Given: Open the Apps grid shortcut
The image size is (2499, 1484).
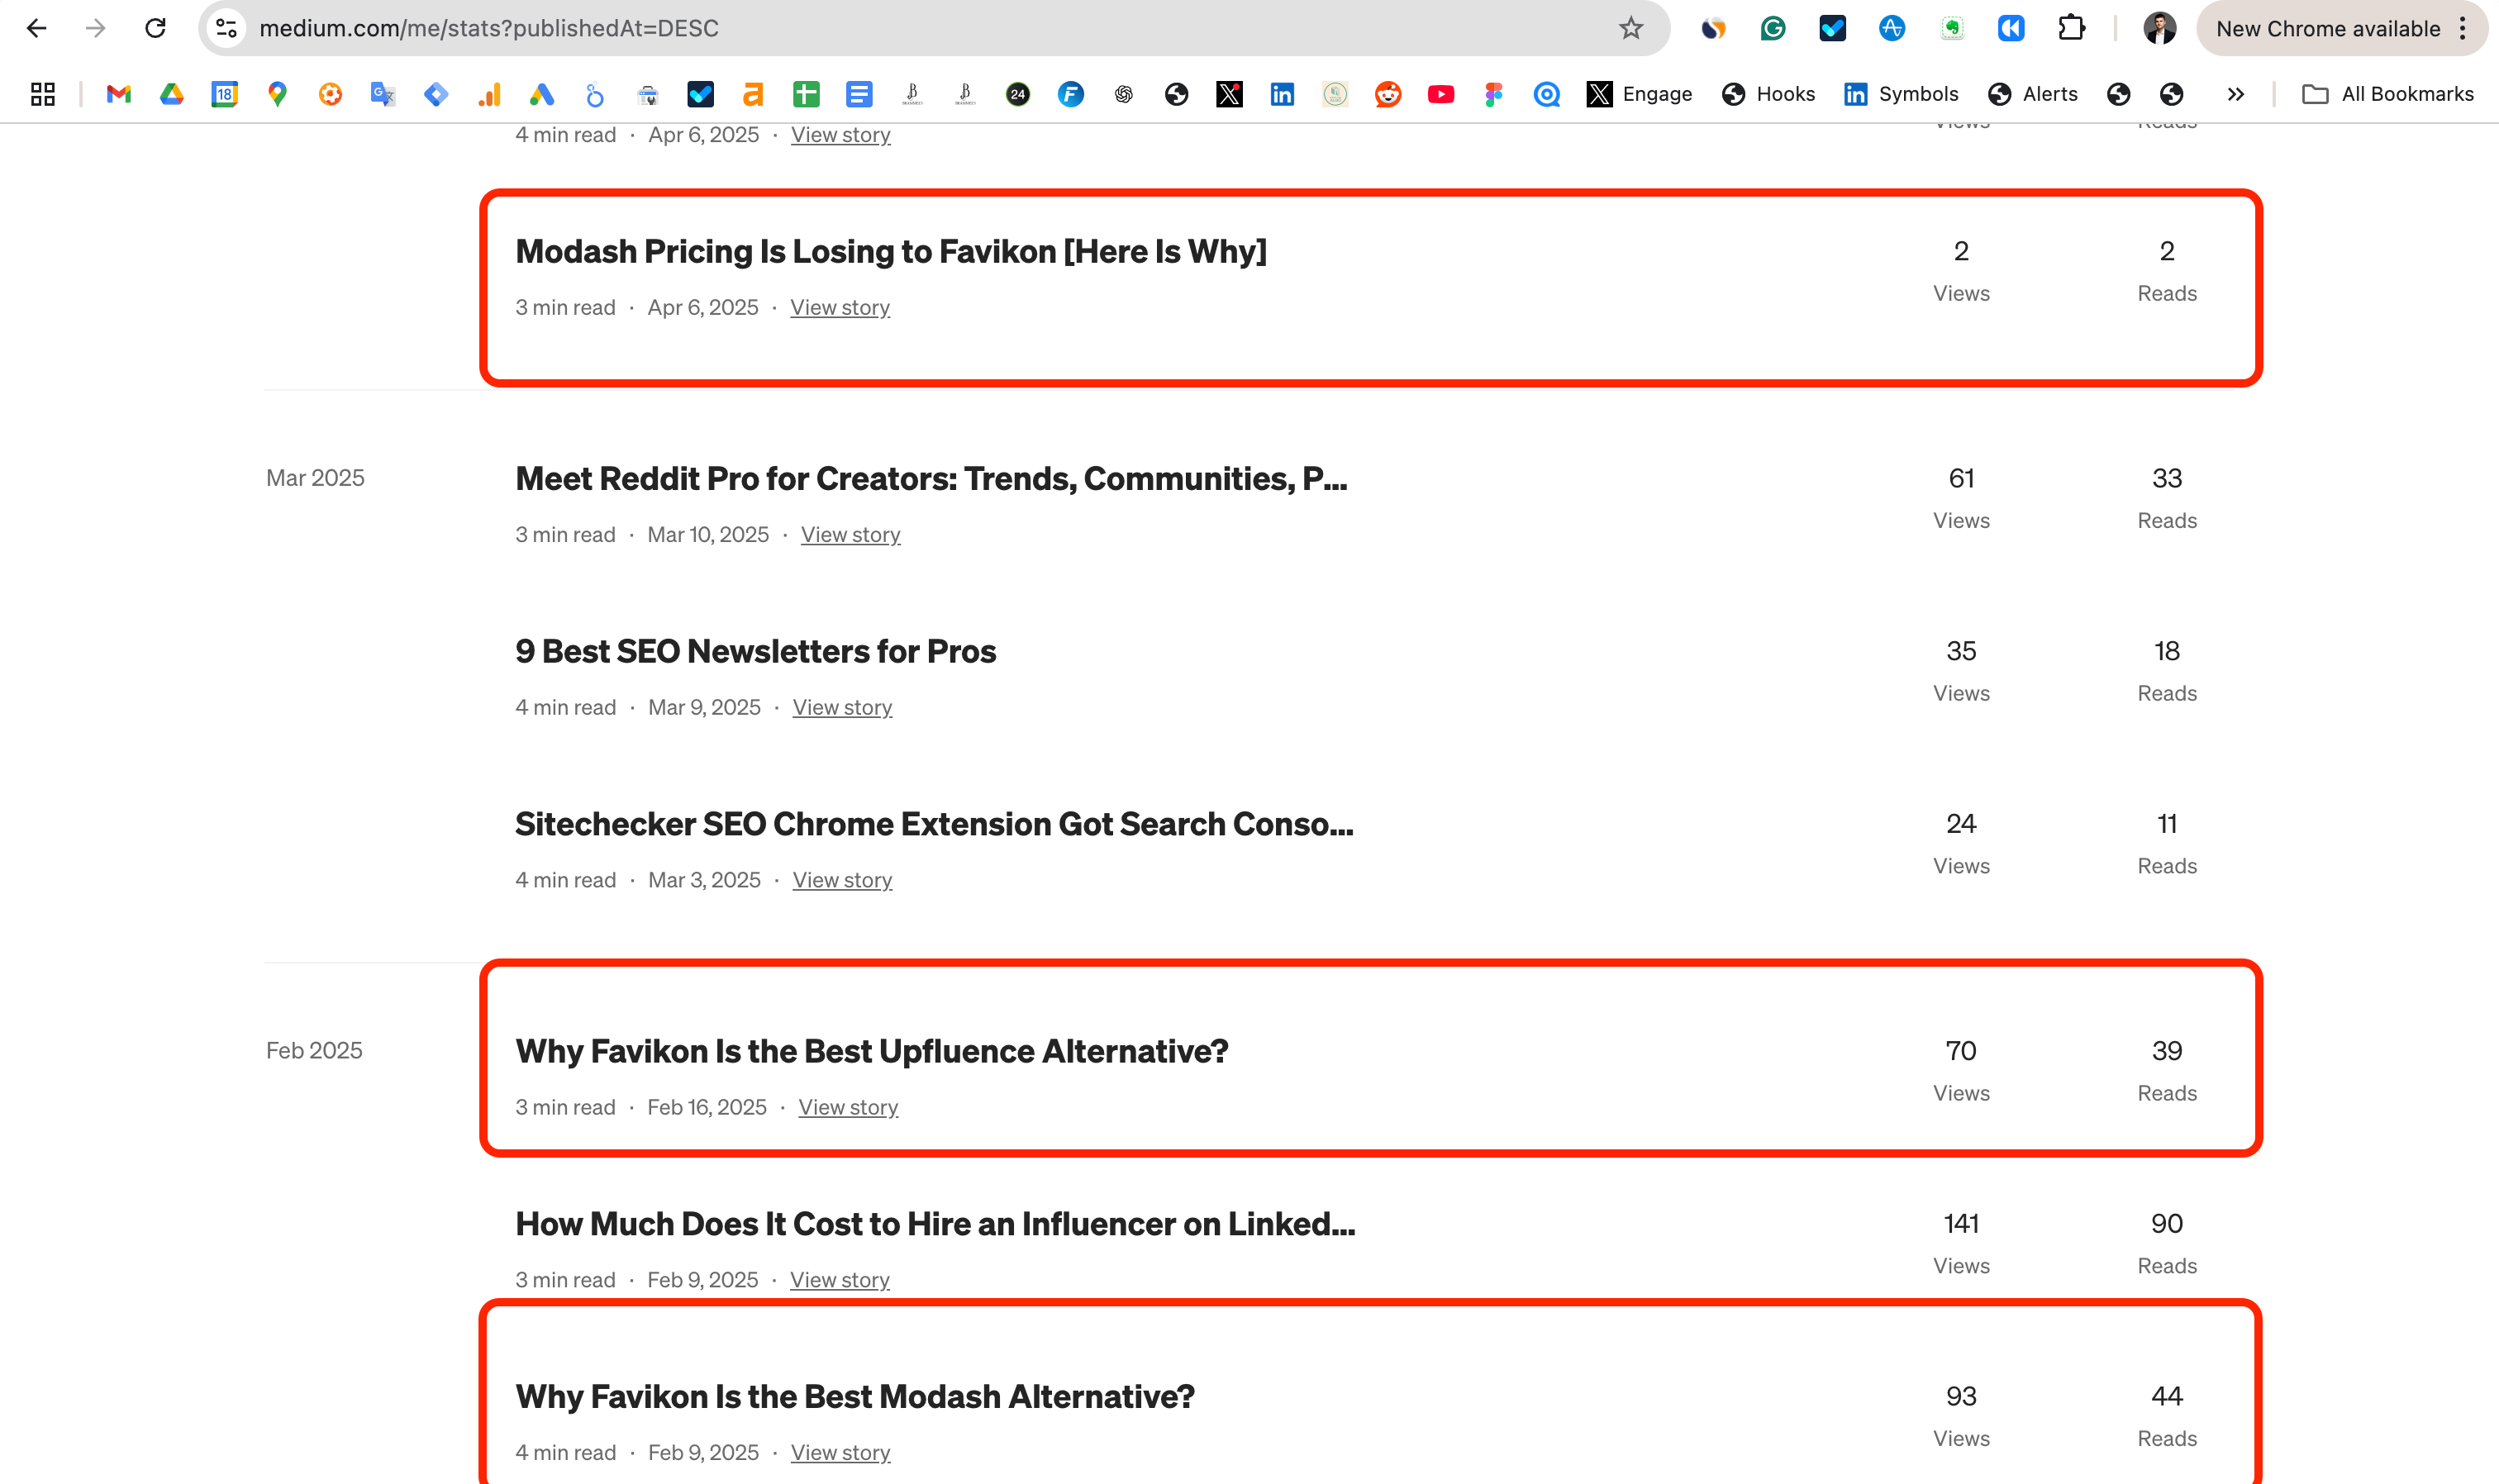Looking at the screenshot, I should (42, 94).
